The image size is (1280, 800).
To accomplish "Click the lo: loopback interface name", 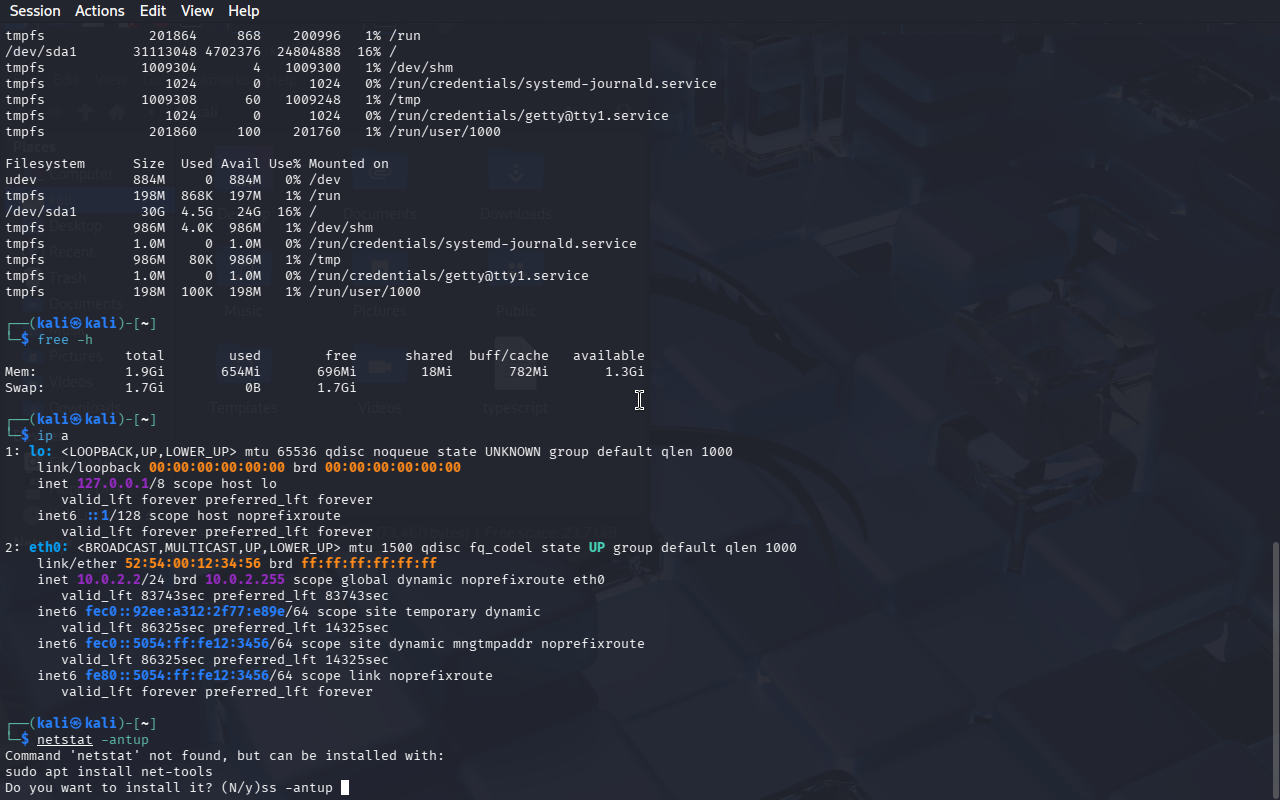I will [x=41, y=452].
